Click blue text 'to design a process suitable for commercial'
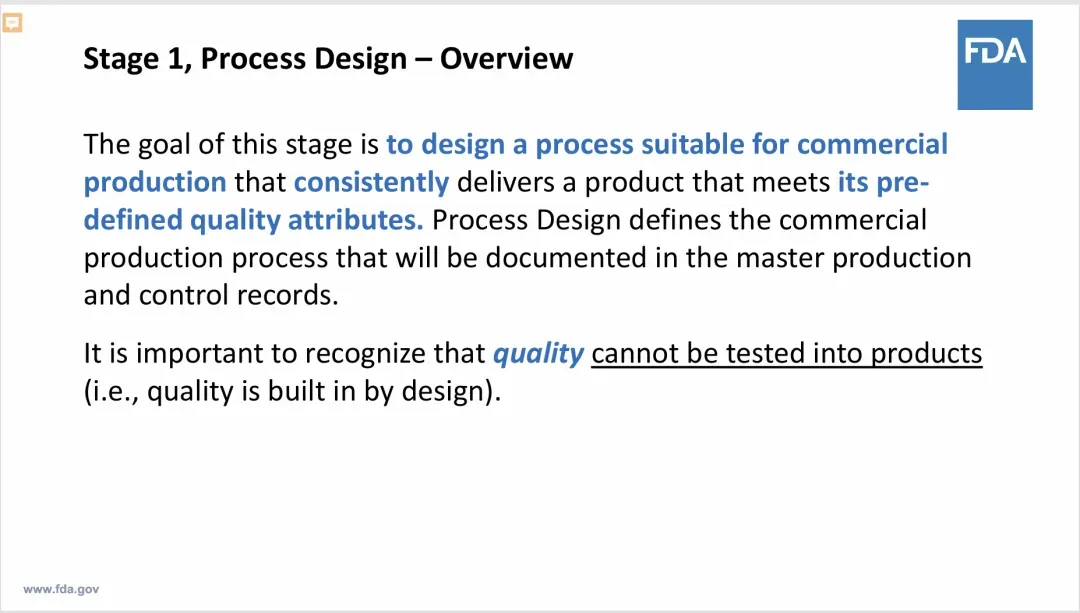 point(667,145)
